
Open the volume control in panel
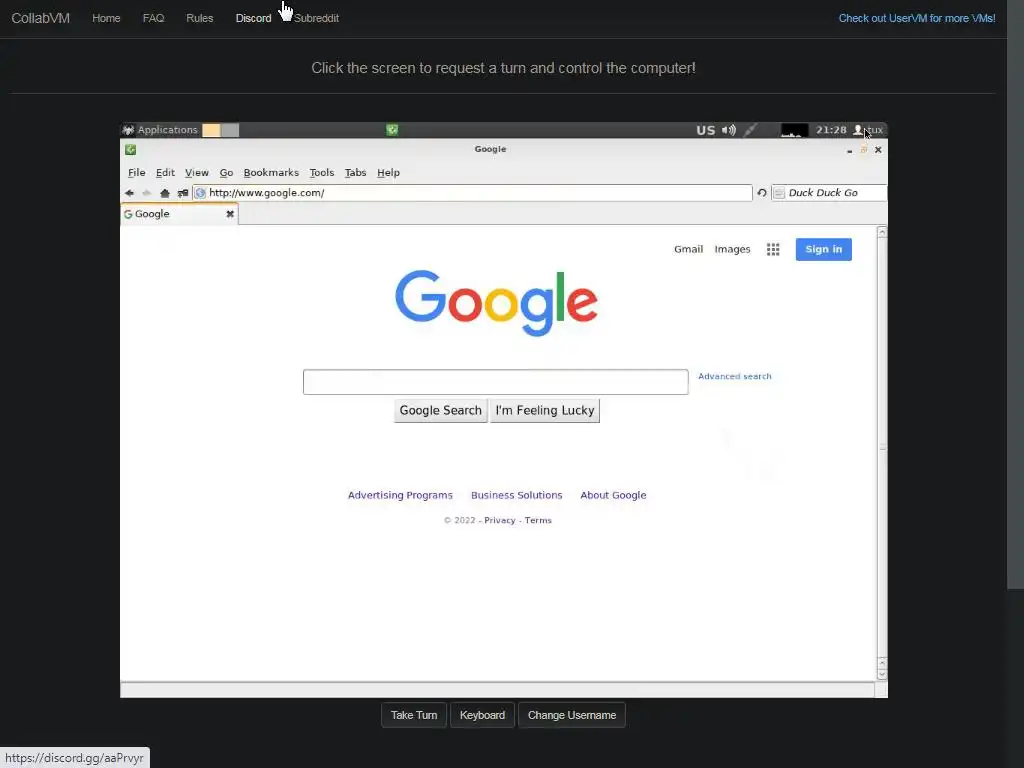pyautogui.click(x=729, y=130)
